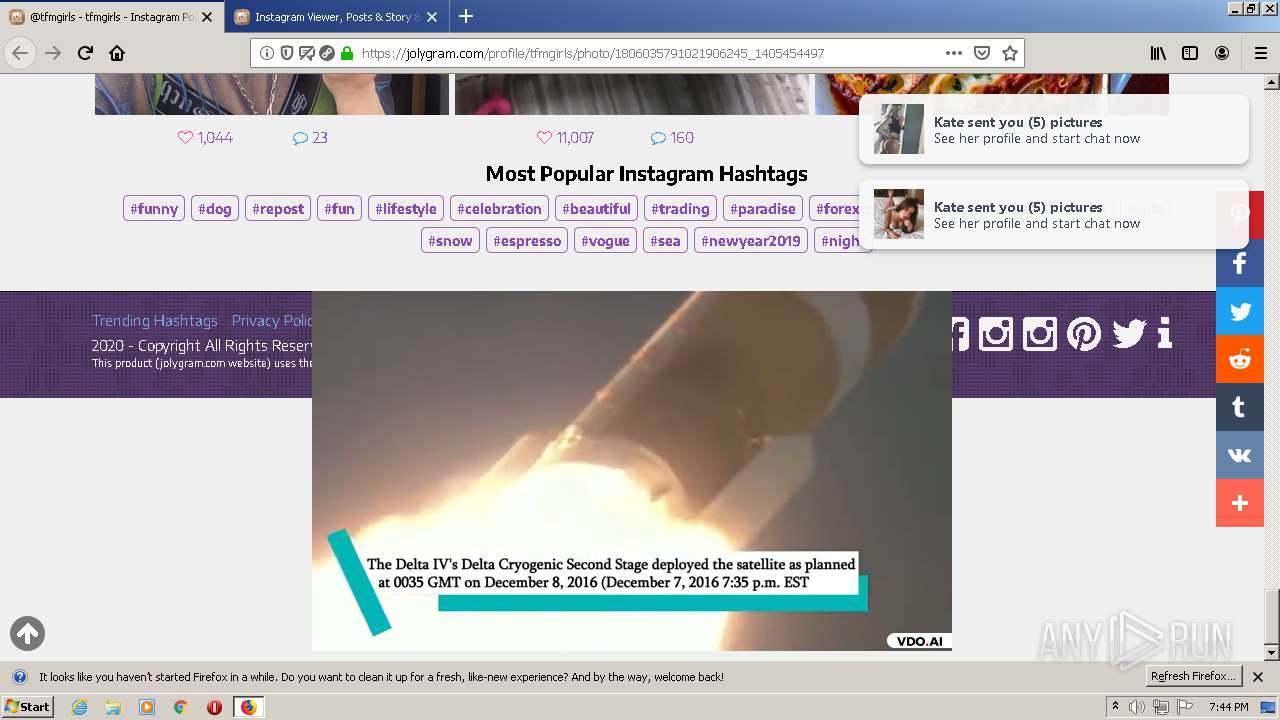Click the 23 comments count
Image resolution: width=1280 pixels, height=720 pixels.
(310, 138)
